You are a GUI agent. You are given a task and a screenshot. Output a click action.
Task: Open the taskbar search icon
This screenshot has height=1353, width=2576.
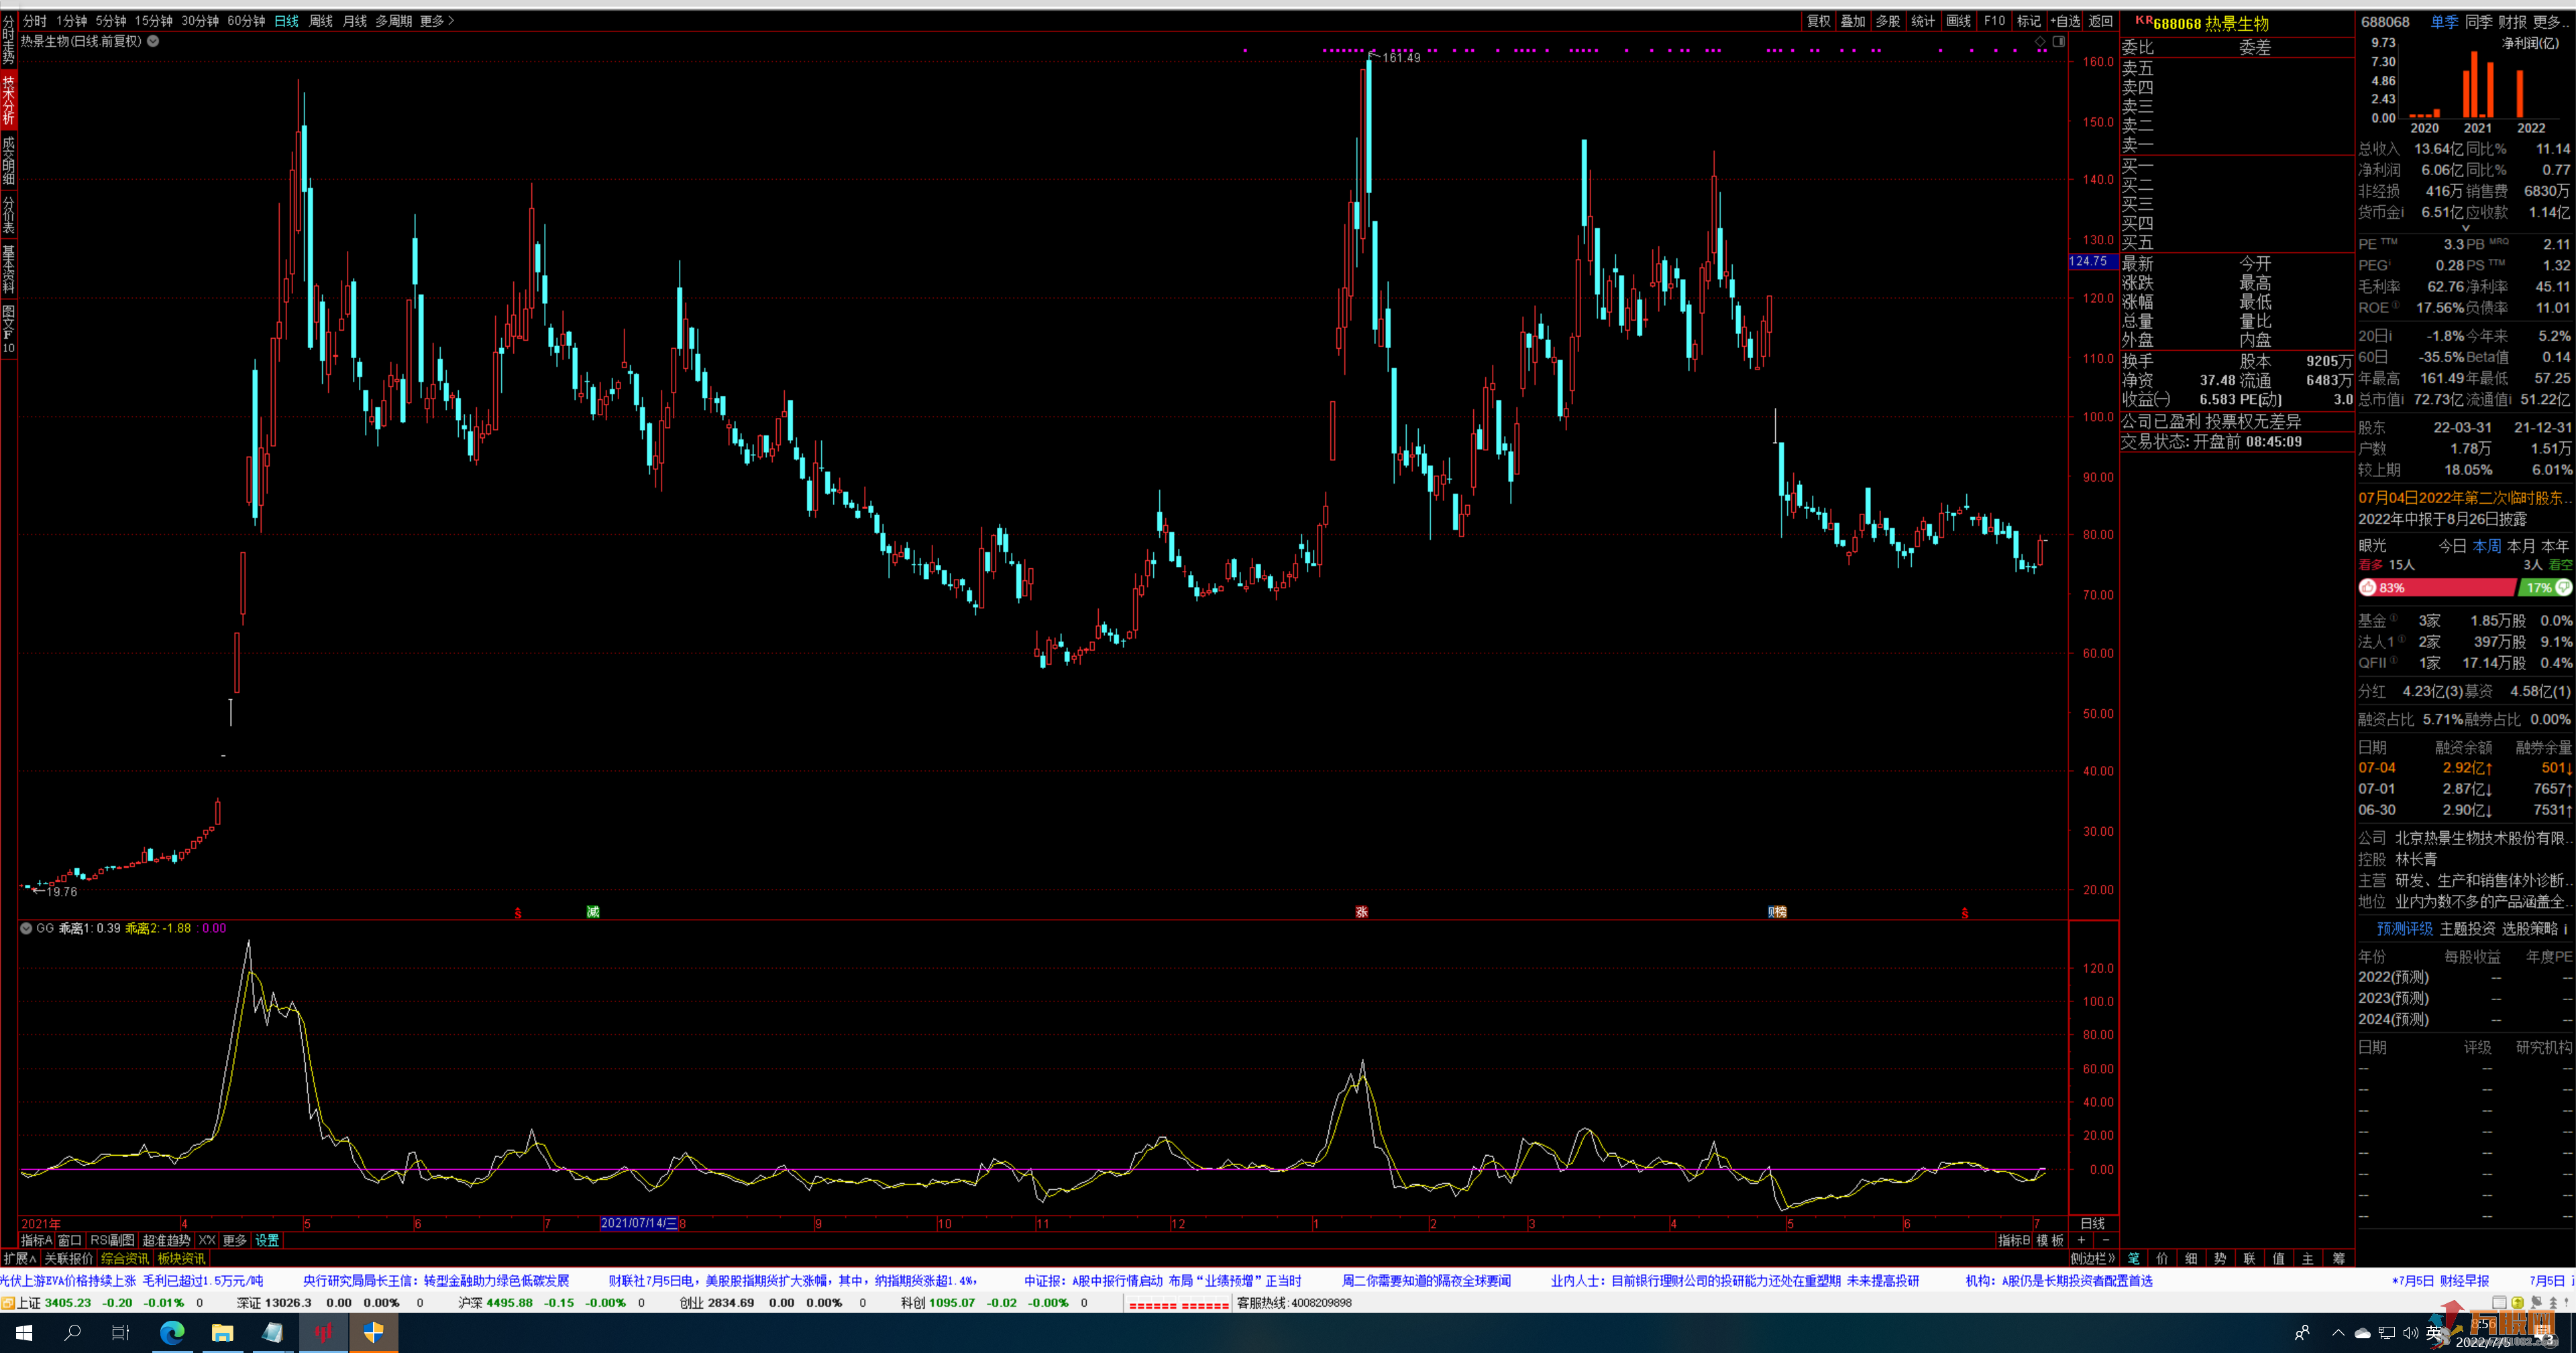73,1332
